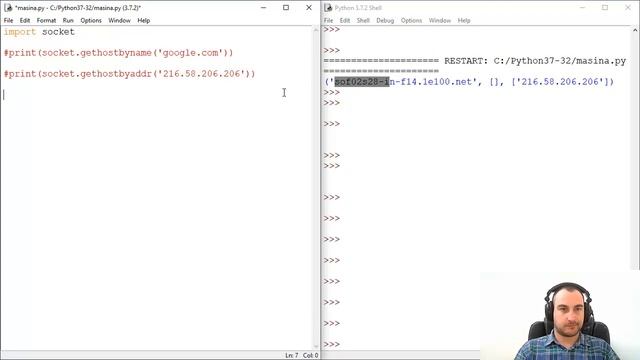Viewport: 640px width, 360px height.
Task: Open Shell menu in Python Shell window
Action: [363, 20]
